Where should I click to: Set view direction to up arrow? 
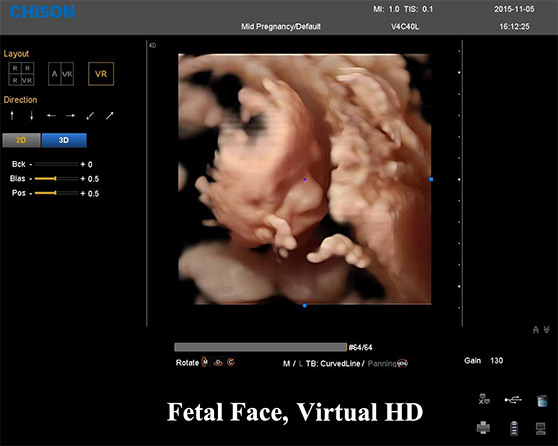[x=12, y=115]
